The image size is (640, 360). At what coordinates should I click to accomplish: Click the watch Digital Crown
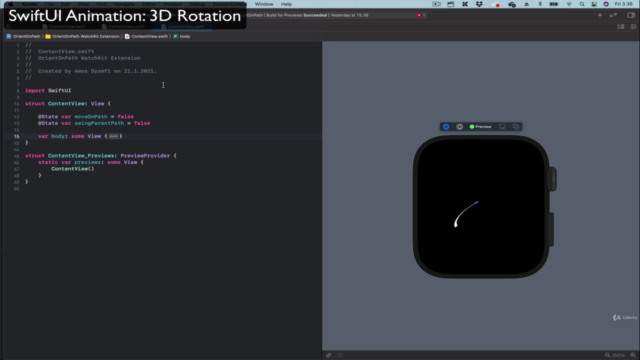coord(552,179)
